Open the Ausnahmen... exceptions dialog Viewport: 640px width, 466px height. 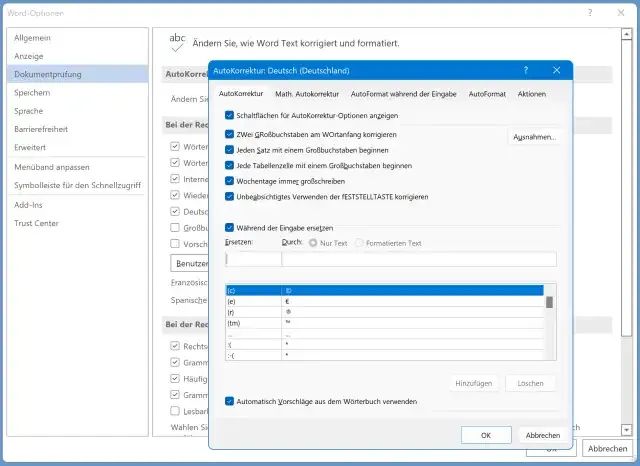[534, 136]
